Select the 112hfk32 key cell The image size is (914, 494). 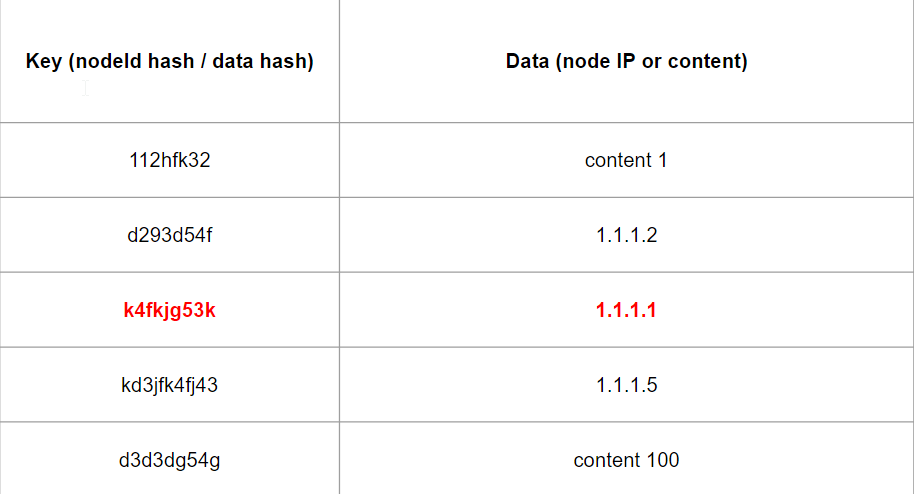click(x=170, y=160)
